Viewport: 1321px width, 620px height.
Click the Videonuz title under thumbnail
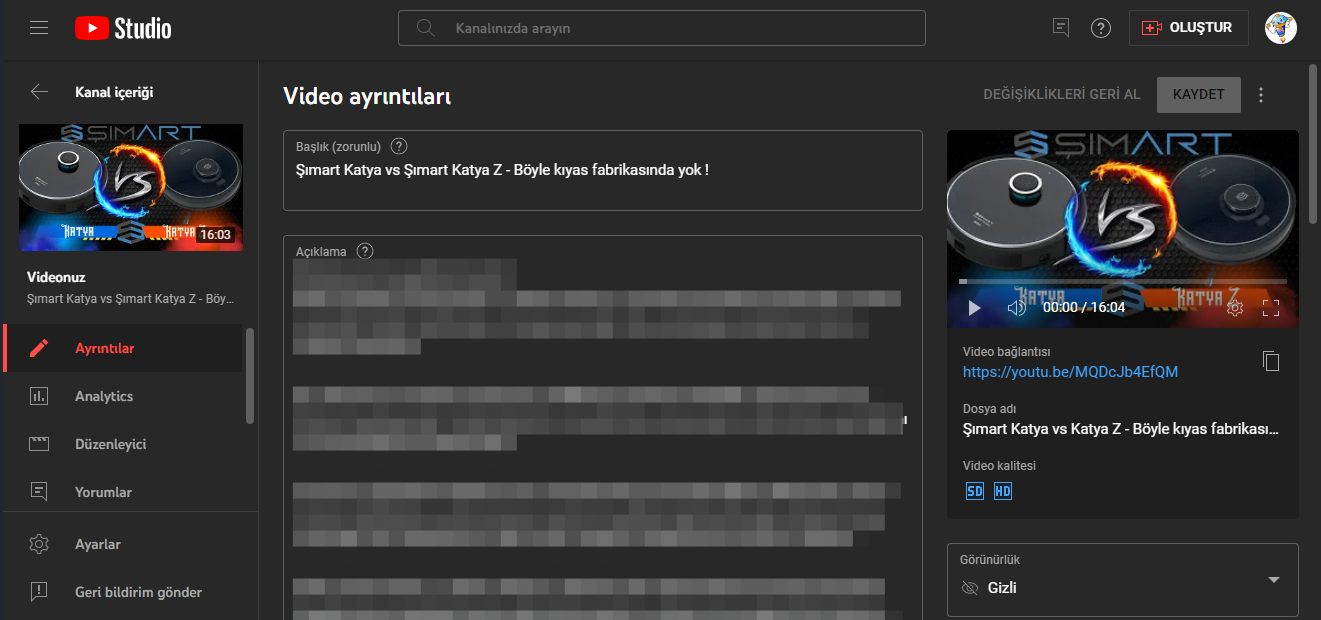pos(56,277)
